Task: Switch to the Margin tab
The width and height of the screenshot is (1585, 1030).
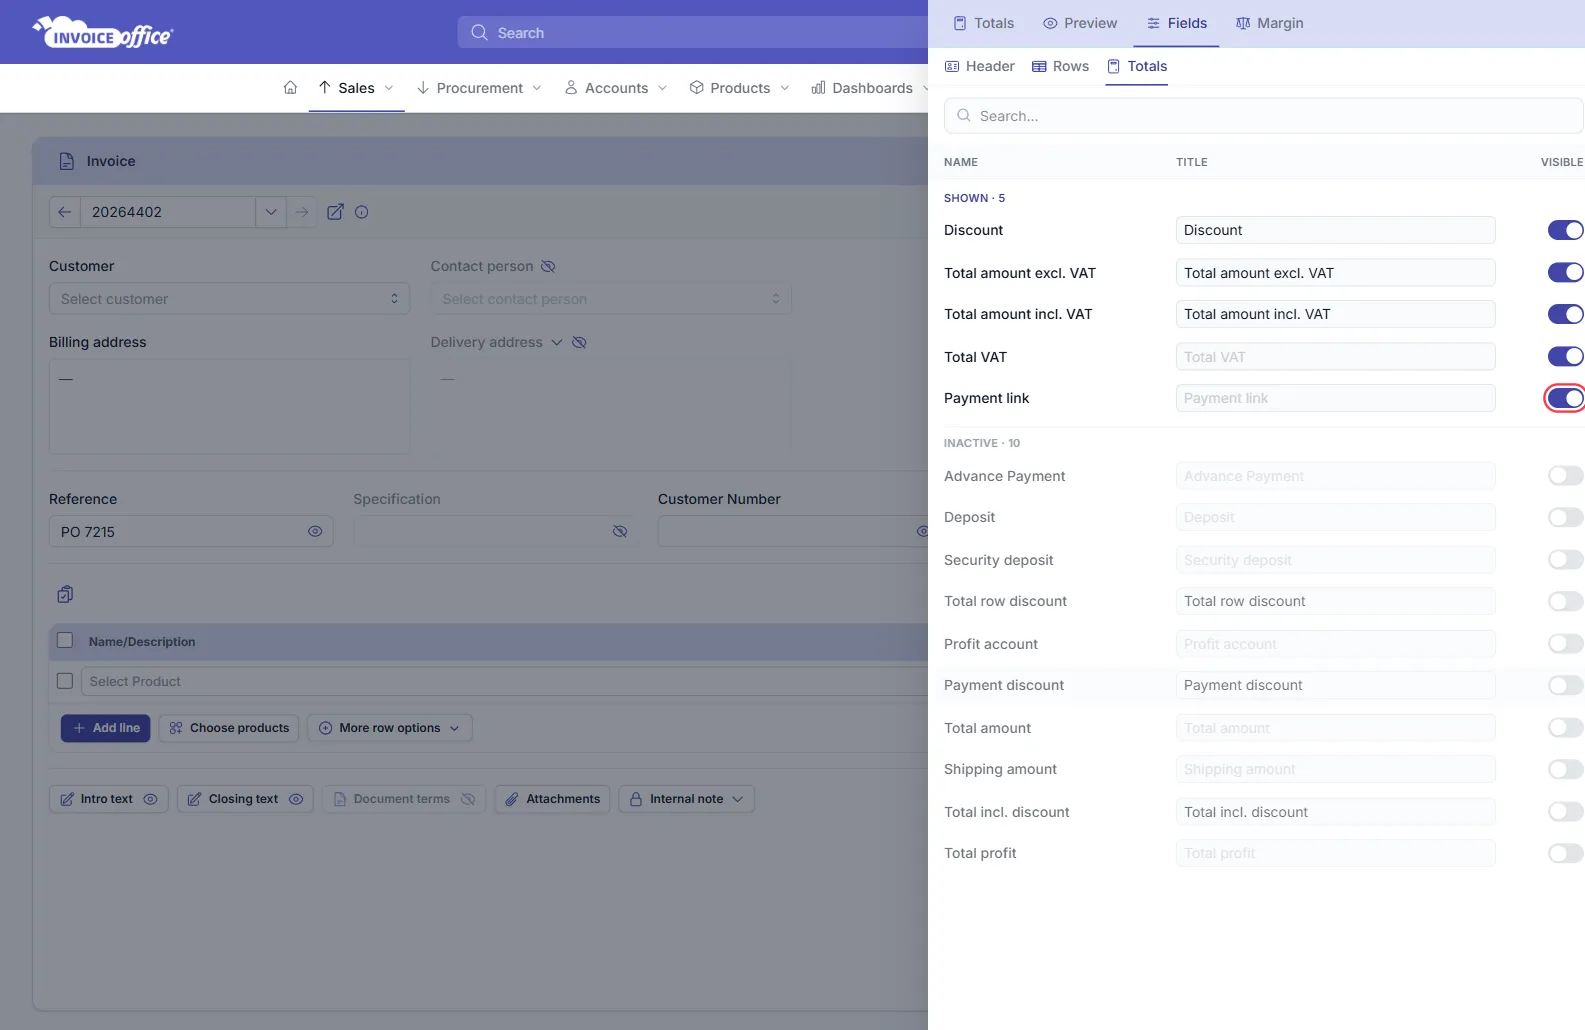Action: tap(1270, 23)
